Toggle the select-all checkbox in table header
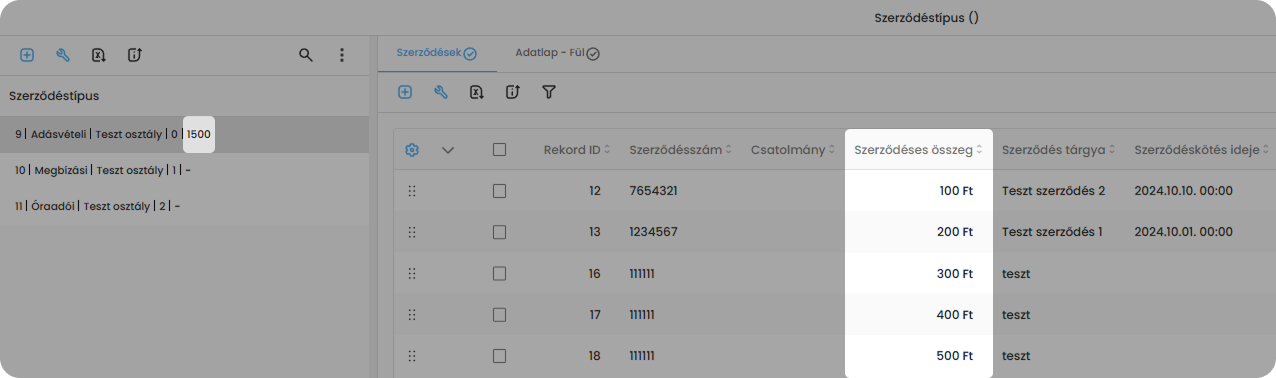The width and height of the screenshot is (1276, 378). (x=500, y=150)
